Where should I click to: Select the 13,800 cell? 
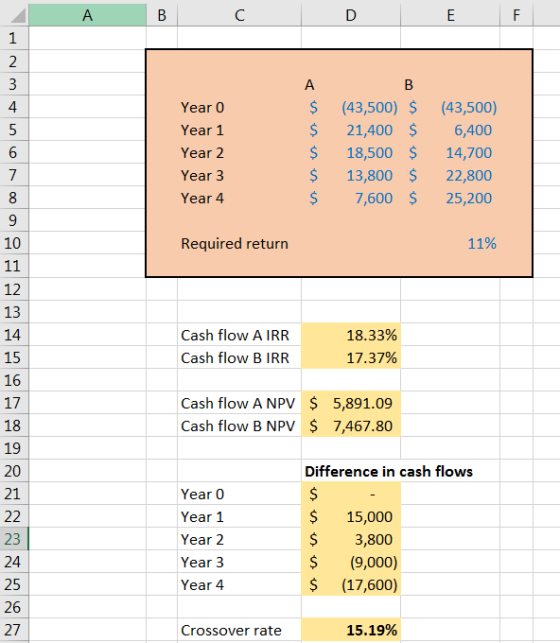[351, 176]
